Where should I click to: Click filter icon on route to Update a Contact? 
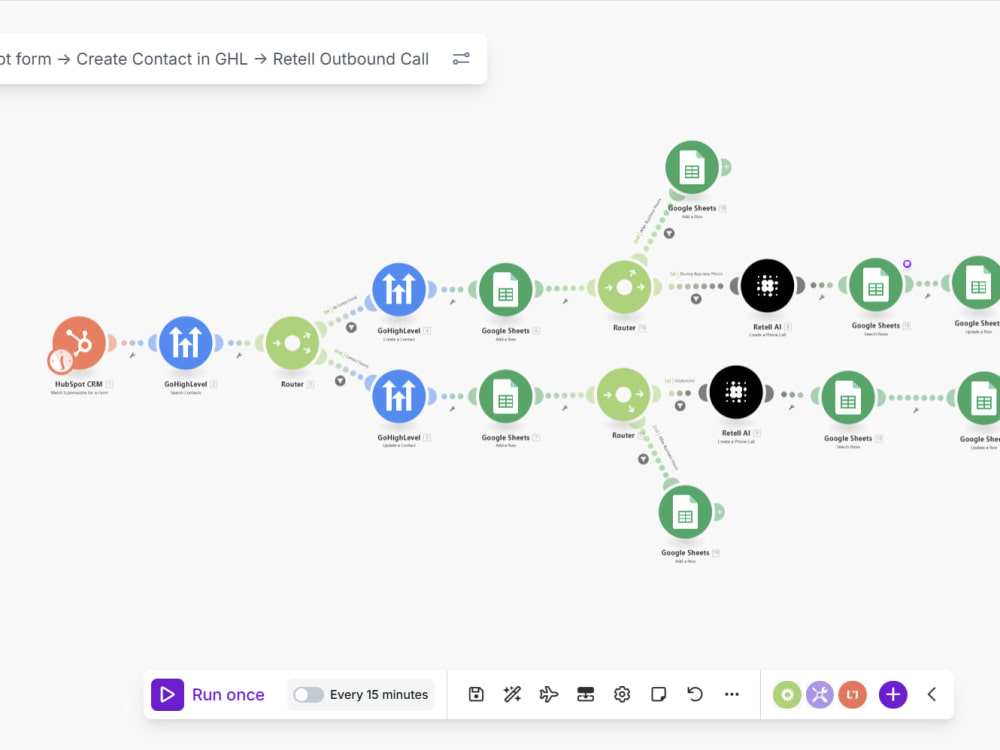tap(340, 381)
